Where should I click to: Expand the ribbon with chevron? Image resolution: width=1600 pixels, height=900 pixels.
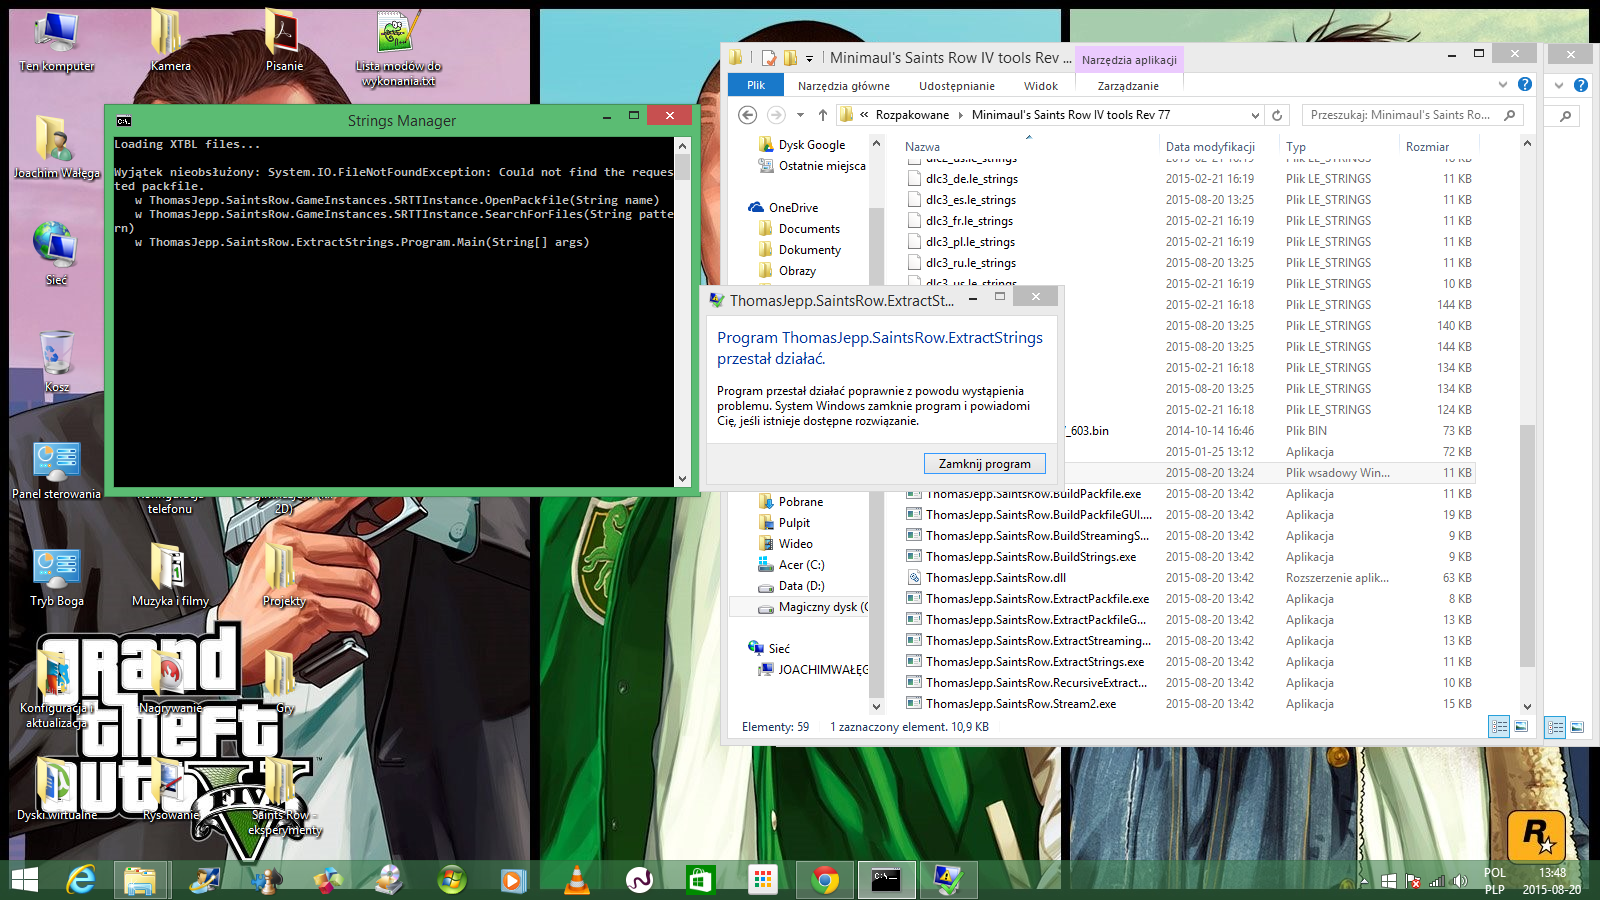(1502, 85)
